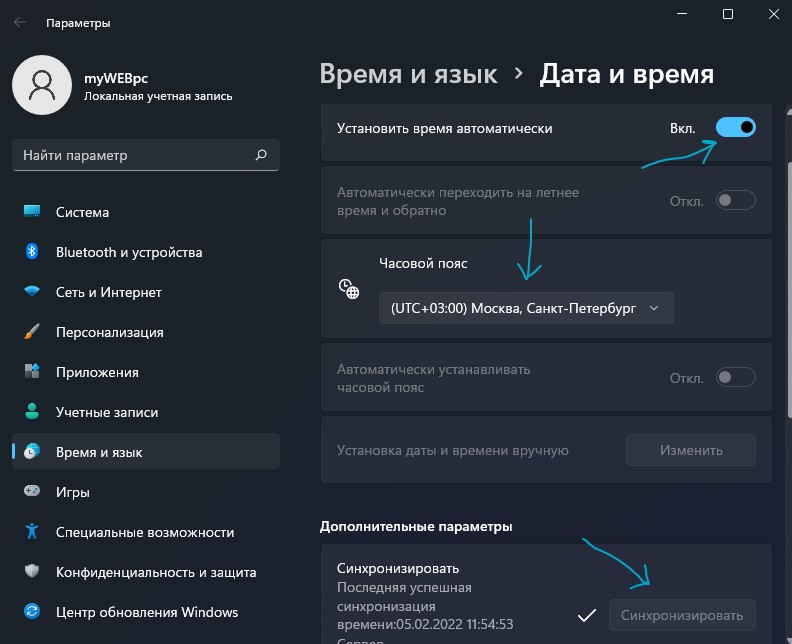This screenshot has height=644, width=792.
Task: Click Установка даты и времени вручную text
Action: point(453,450)
